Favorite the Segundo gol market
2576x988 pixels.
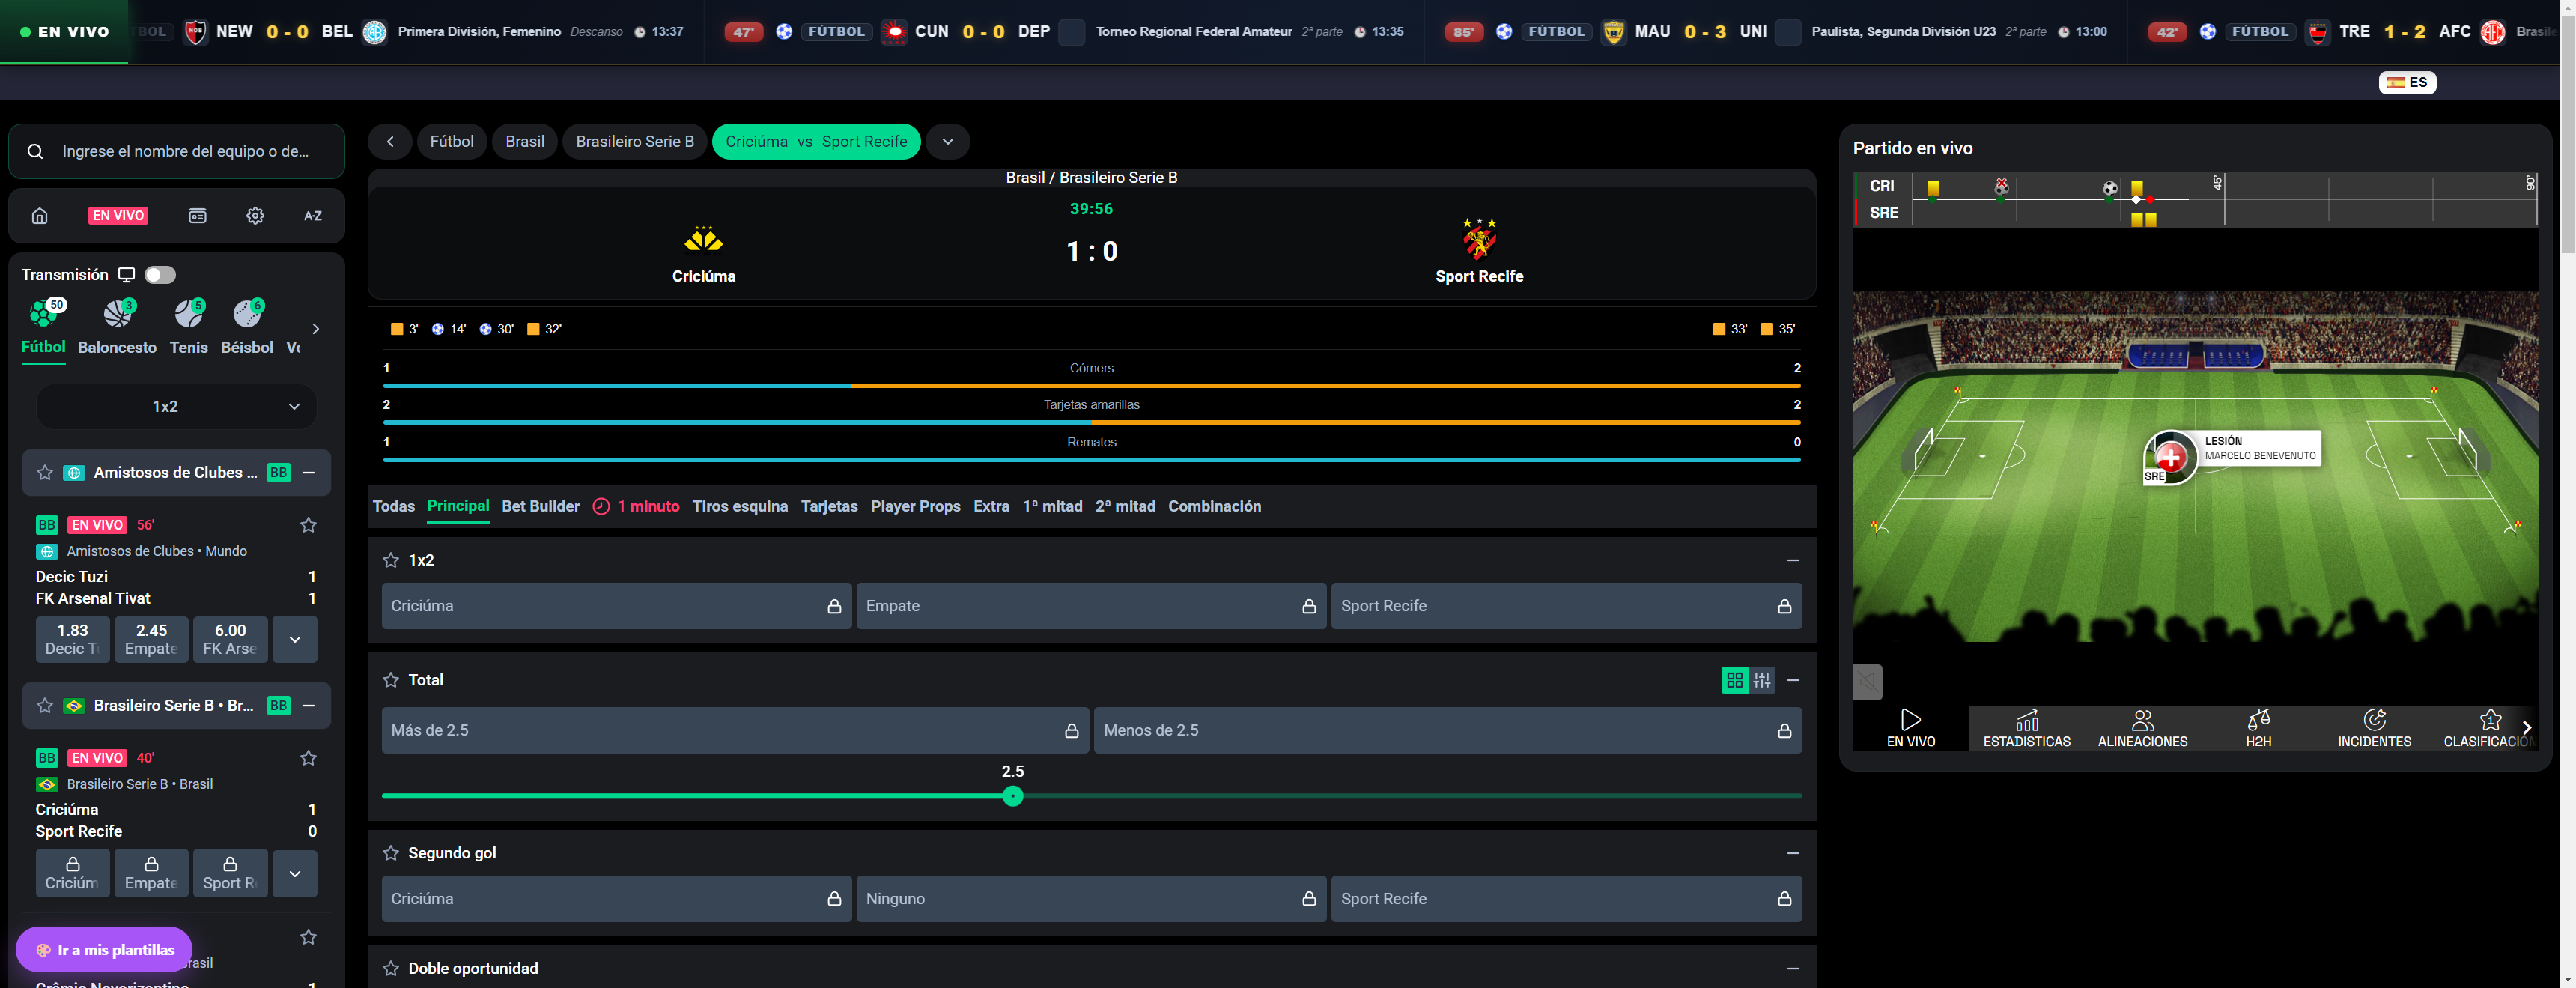point(391,854)
